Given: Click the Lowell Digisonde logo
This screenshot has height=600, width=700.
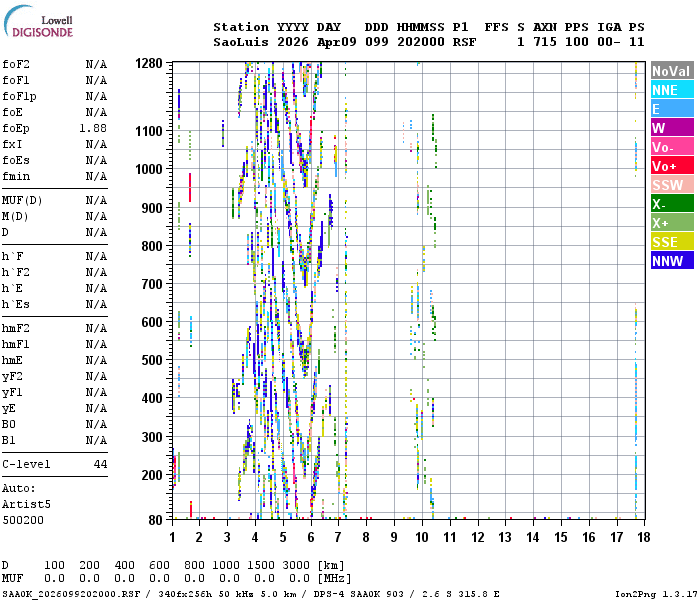Looking at the screenshot, I should 38,21.
